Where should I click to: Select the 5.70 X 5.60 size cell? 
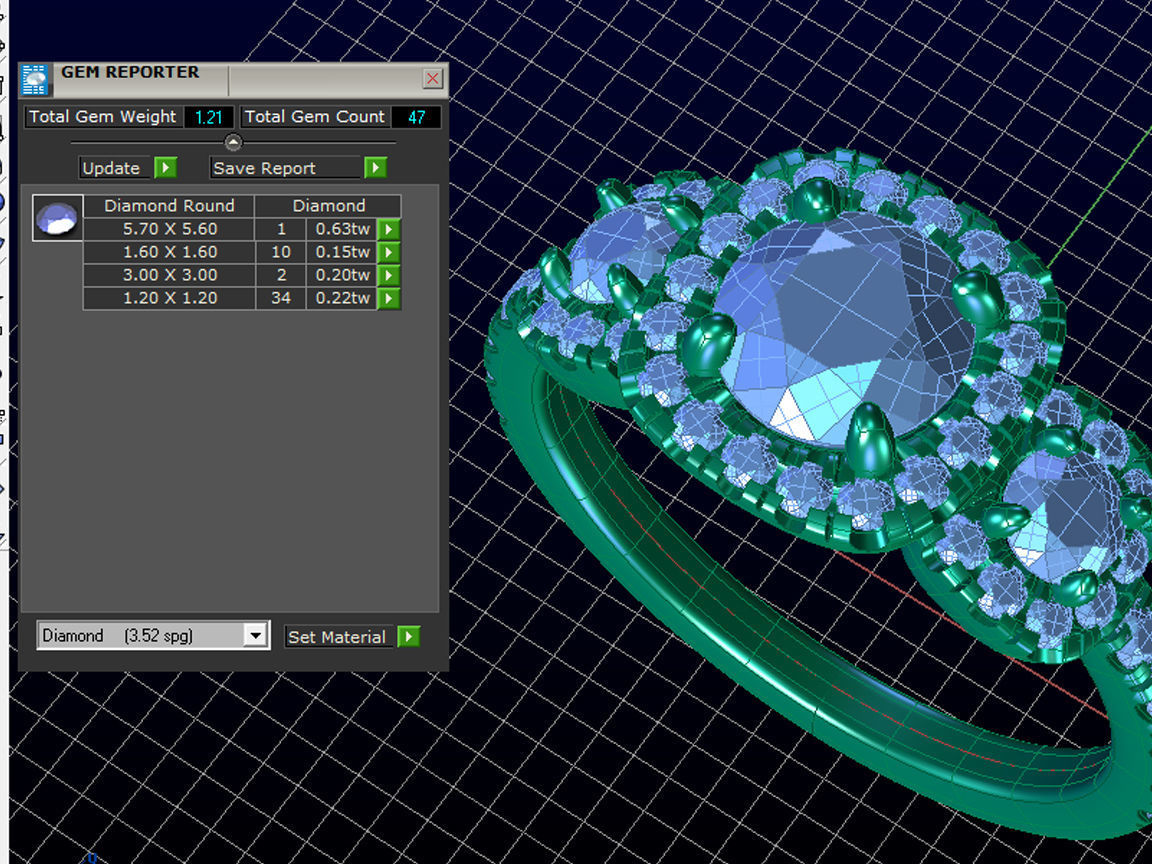coord(170,229)
